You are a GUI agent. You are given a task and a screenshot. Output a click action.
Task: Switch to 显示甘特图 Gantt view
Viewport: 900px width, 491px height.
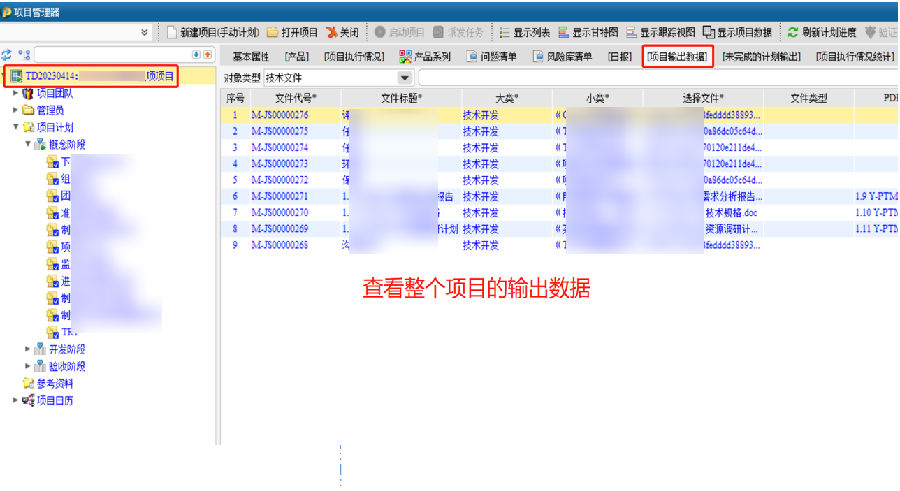point(566,32)
